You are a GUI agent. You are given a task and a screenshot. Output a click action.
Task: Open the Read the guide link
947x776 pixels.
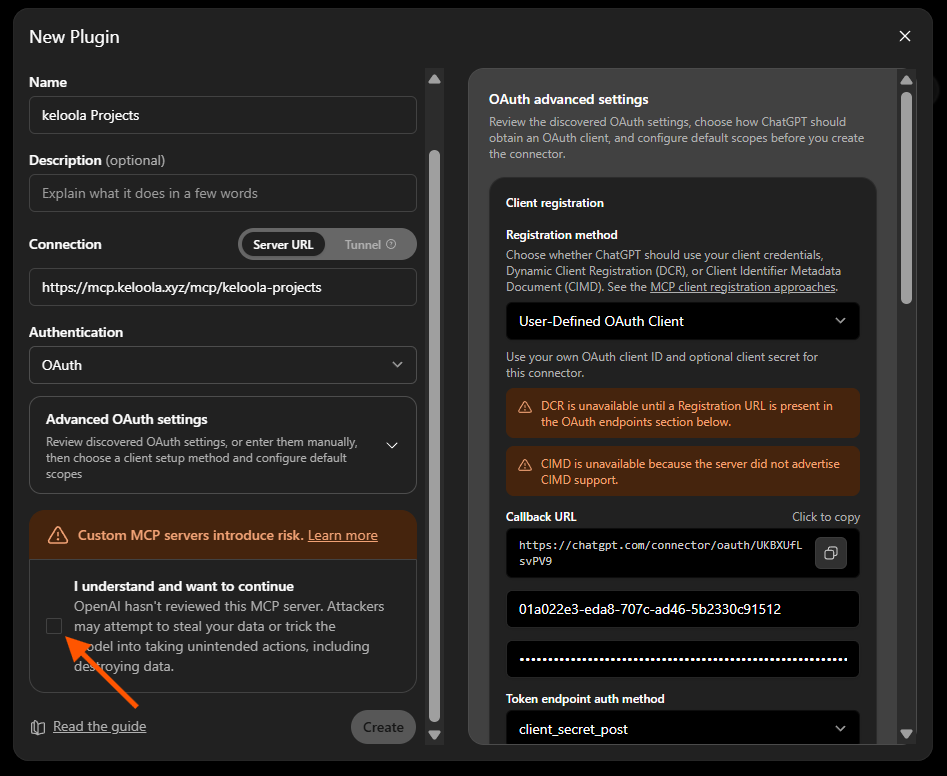point(100,726)
